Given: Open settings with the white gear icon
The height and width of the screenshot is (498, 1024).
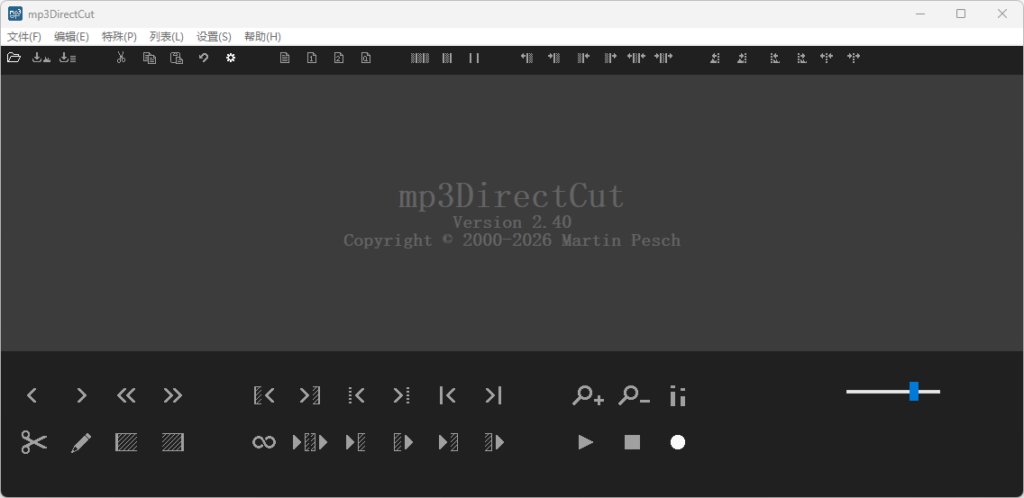Looking at the screenshot, I should (x=231, y=58).
